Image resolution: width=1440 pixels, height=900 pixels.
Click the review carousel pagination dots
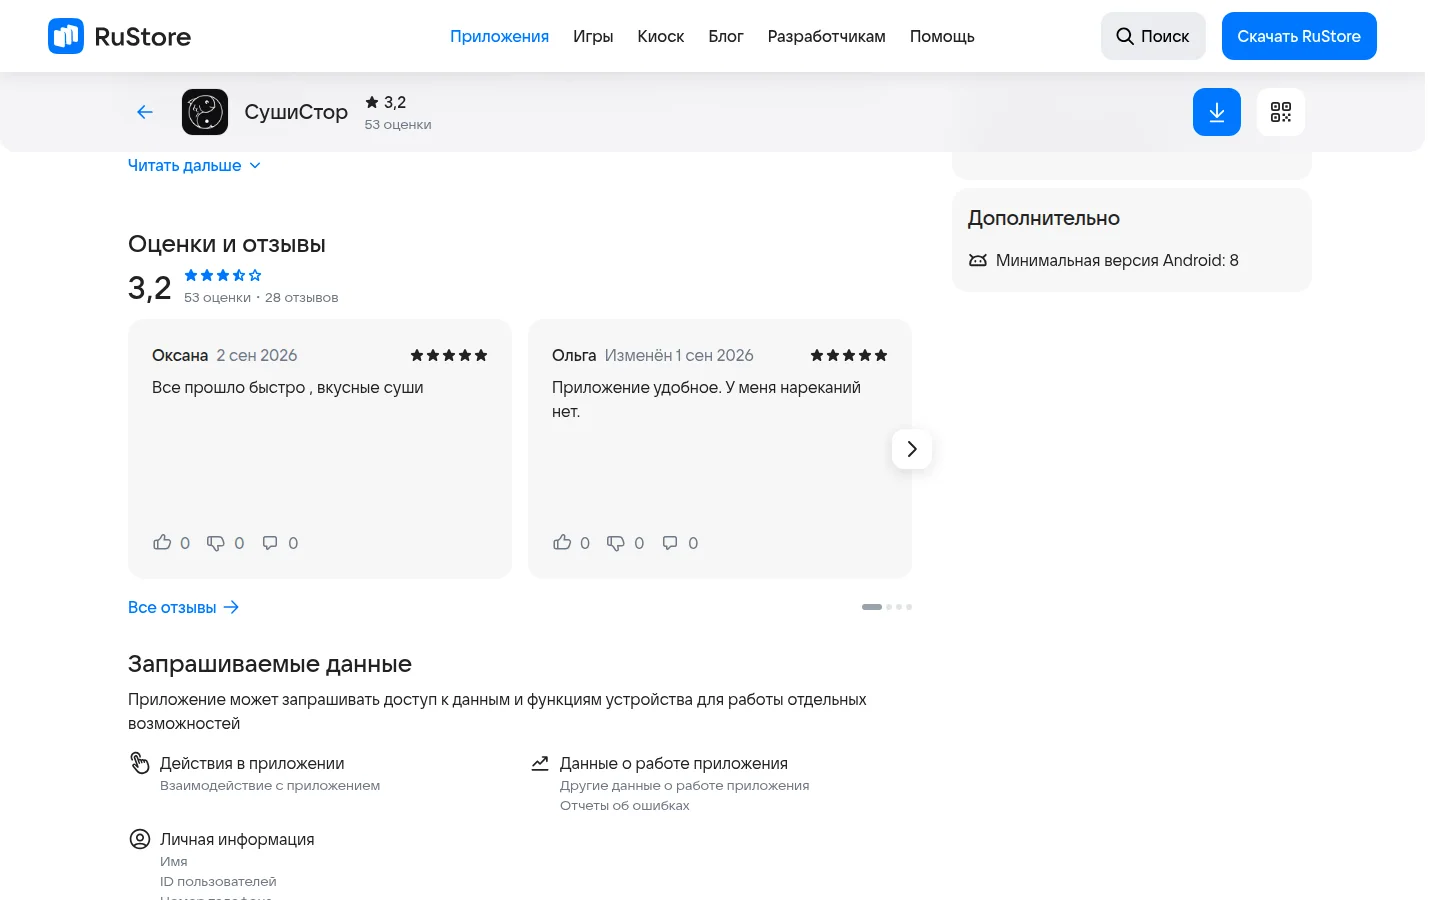(887, 607)
